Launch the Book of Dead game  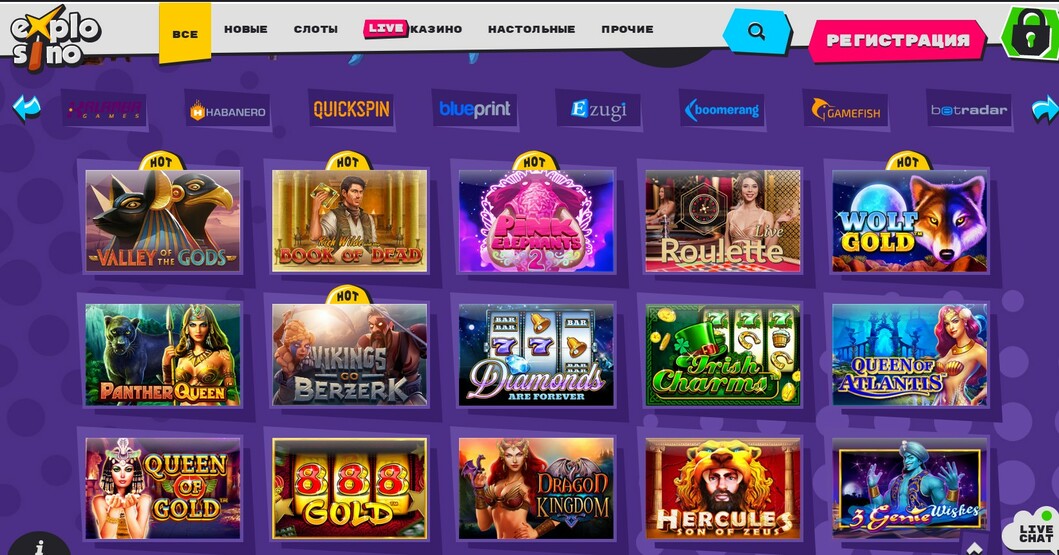click(349, 221)
